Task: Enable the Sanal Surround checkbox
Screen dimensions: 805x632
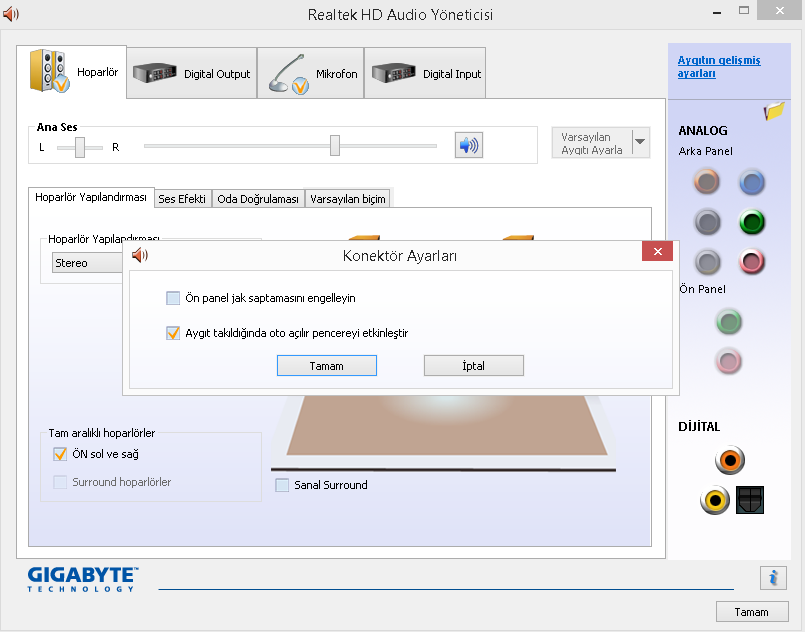Action: (x=282, y=485)
